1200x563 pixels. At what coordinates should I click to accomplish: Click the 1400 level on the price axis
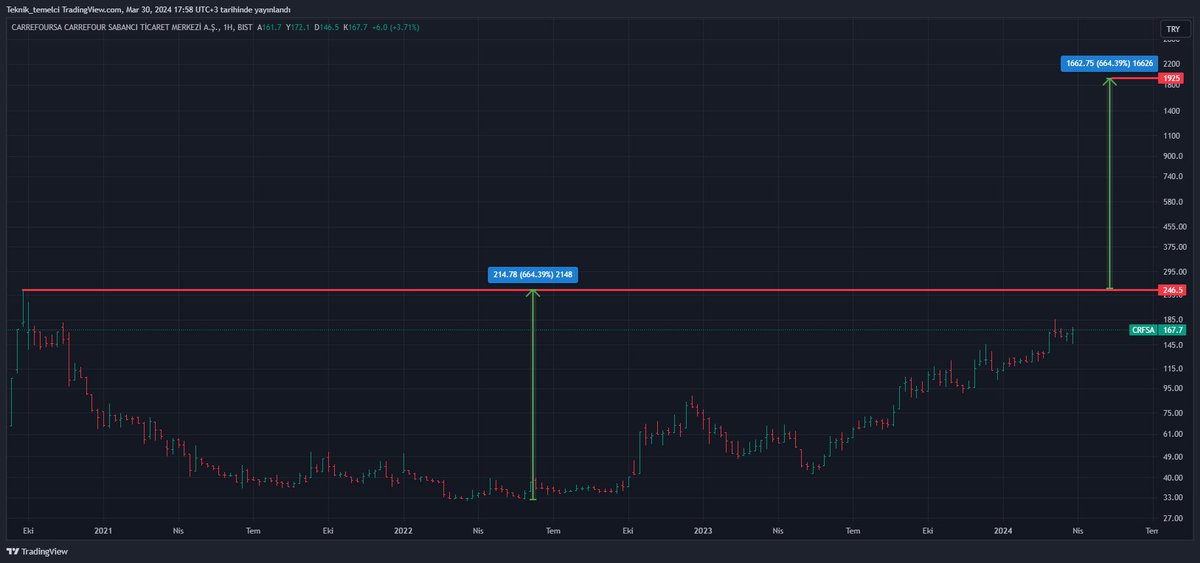[x=1172, y=110]
